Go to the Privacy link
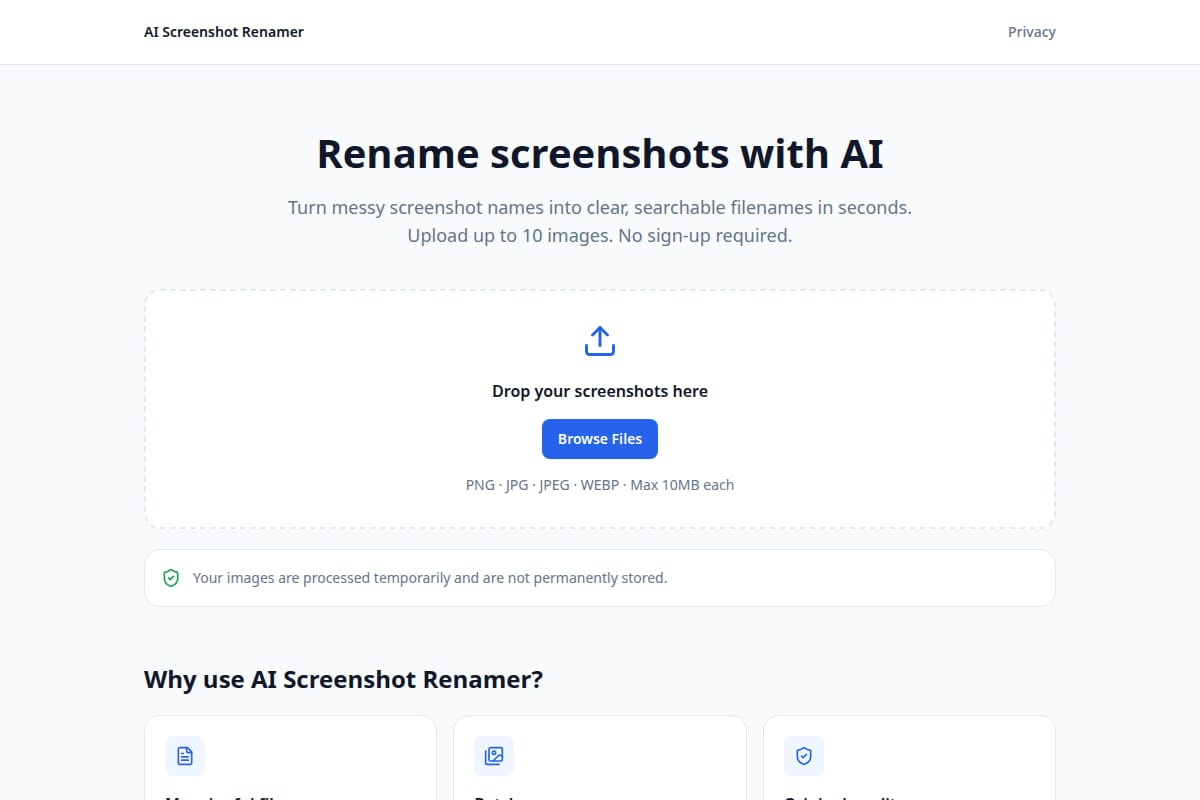Image resolution: width=1200 pixels, height=800 pixels. click(1032, 32)
